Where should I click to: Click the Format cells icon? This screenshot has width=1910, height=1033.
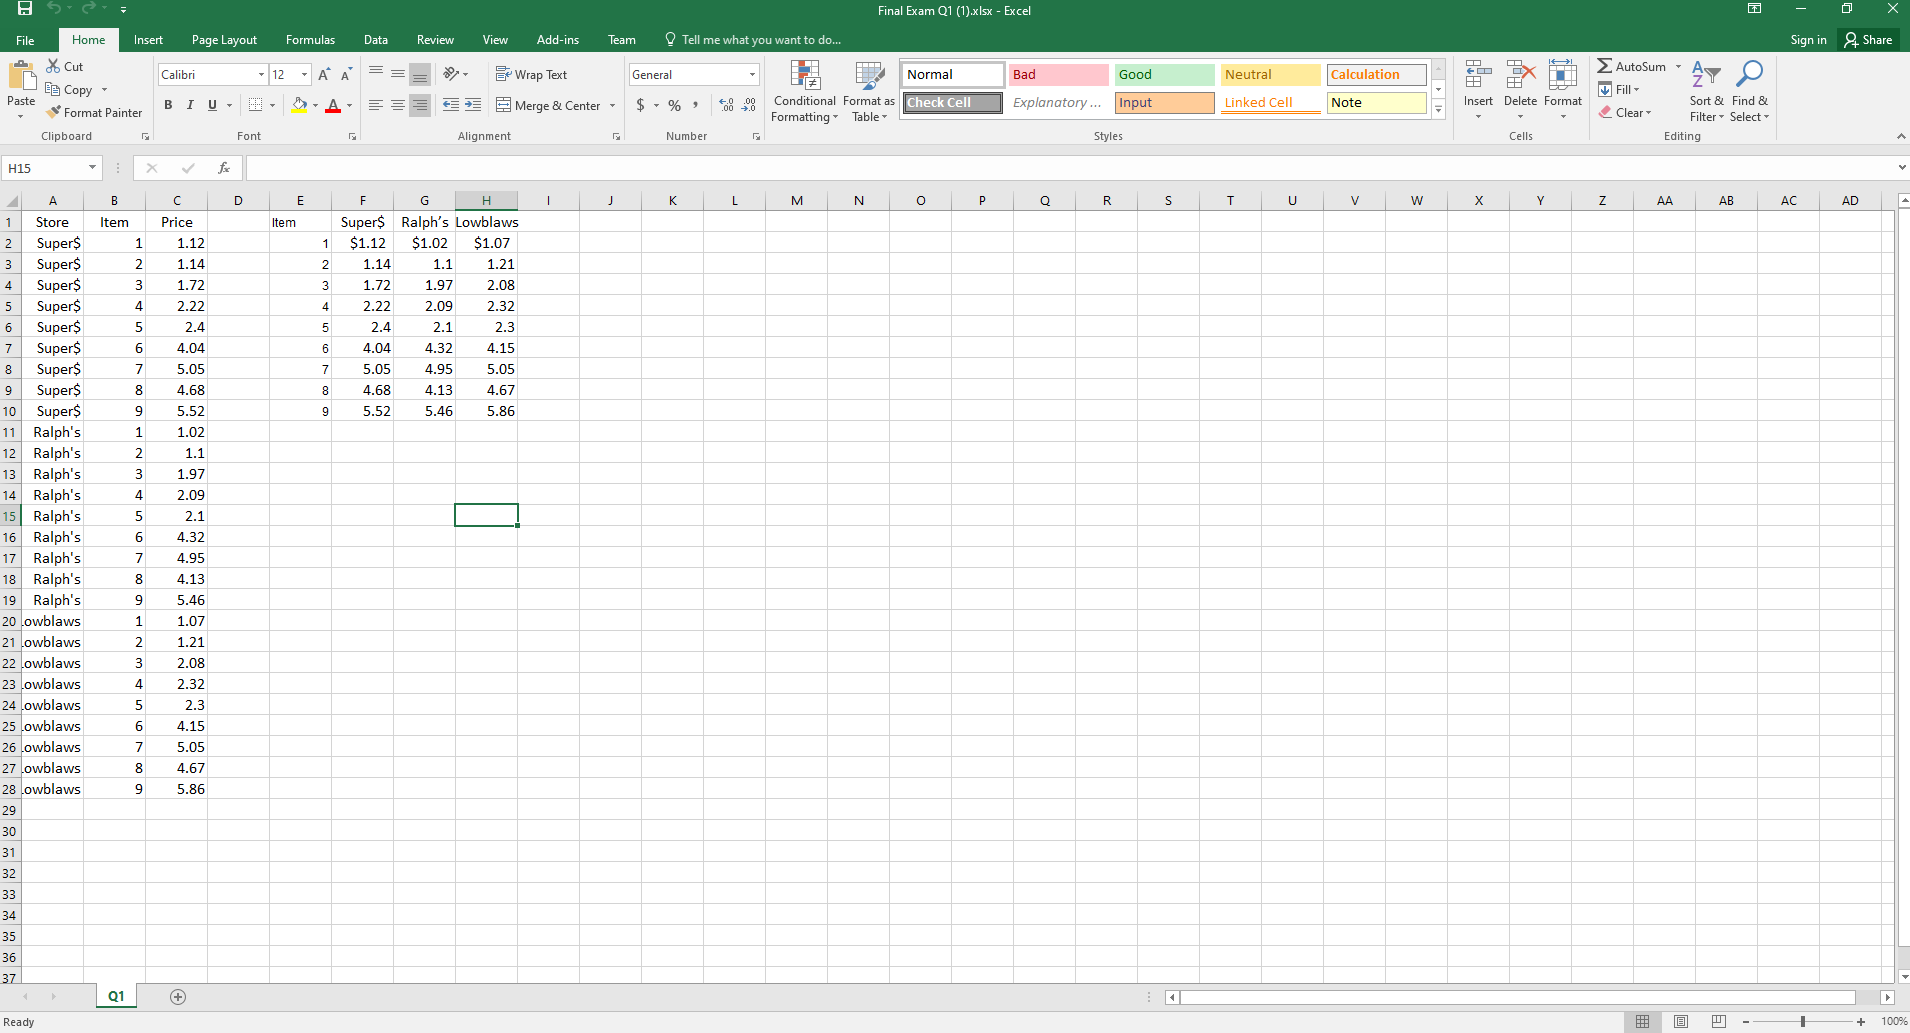(1563, 76)
